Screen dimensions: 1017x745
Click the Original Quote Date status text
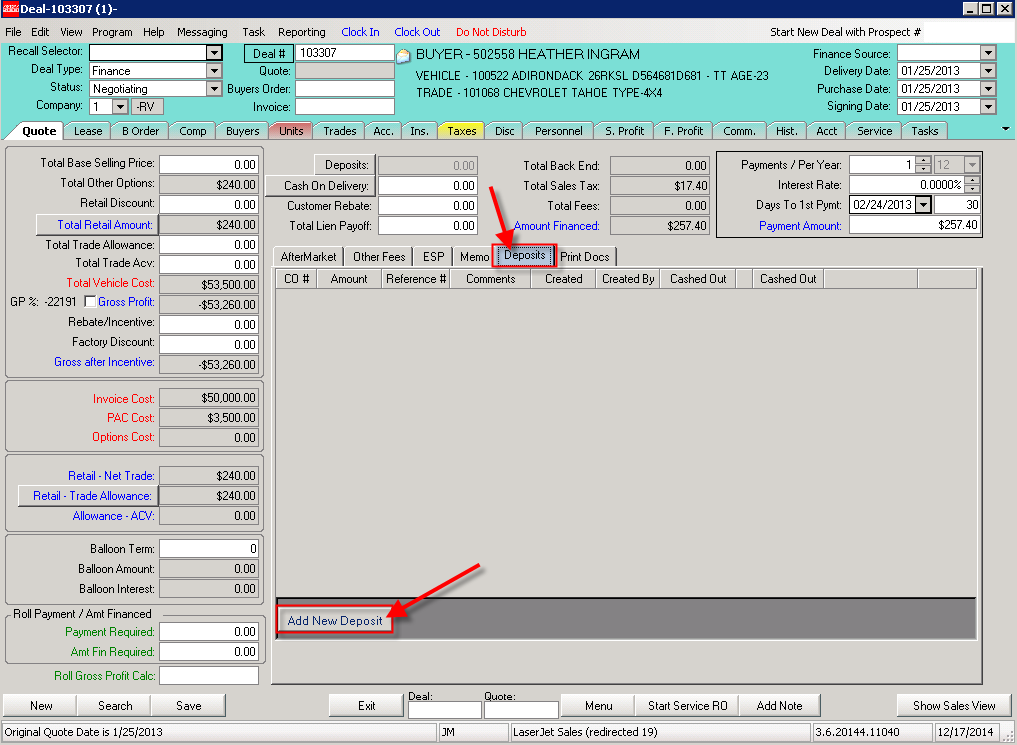pyautogui.click(x=84, y=732)
